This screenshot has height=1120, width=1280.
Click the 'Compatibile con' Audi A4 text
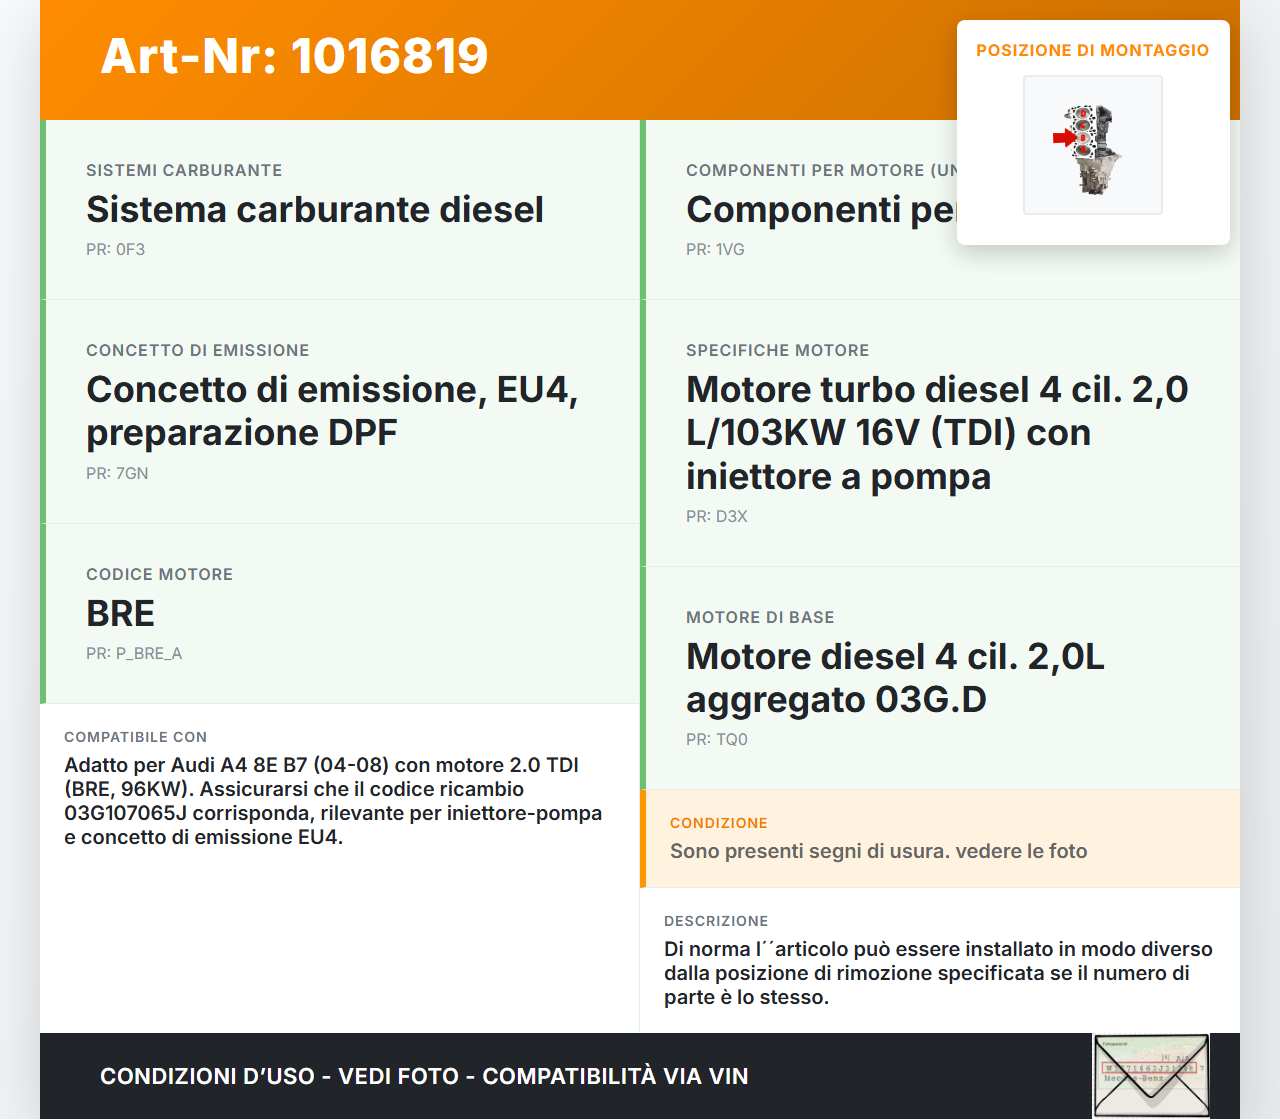332,801
